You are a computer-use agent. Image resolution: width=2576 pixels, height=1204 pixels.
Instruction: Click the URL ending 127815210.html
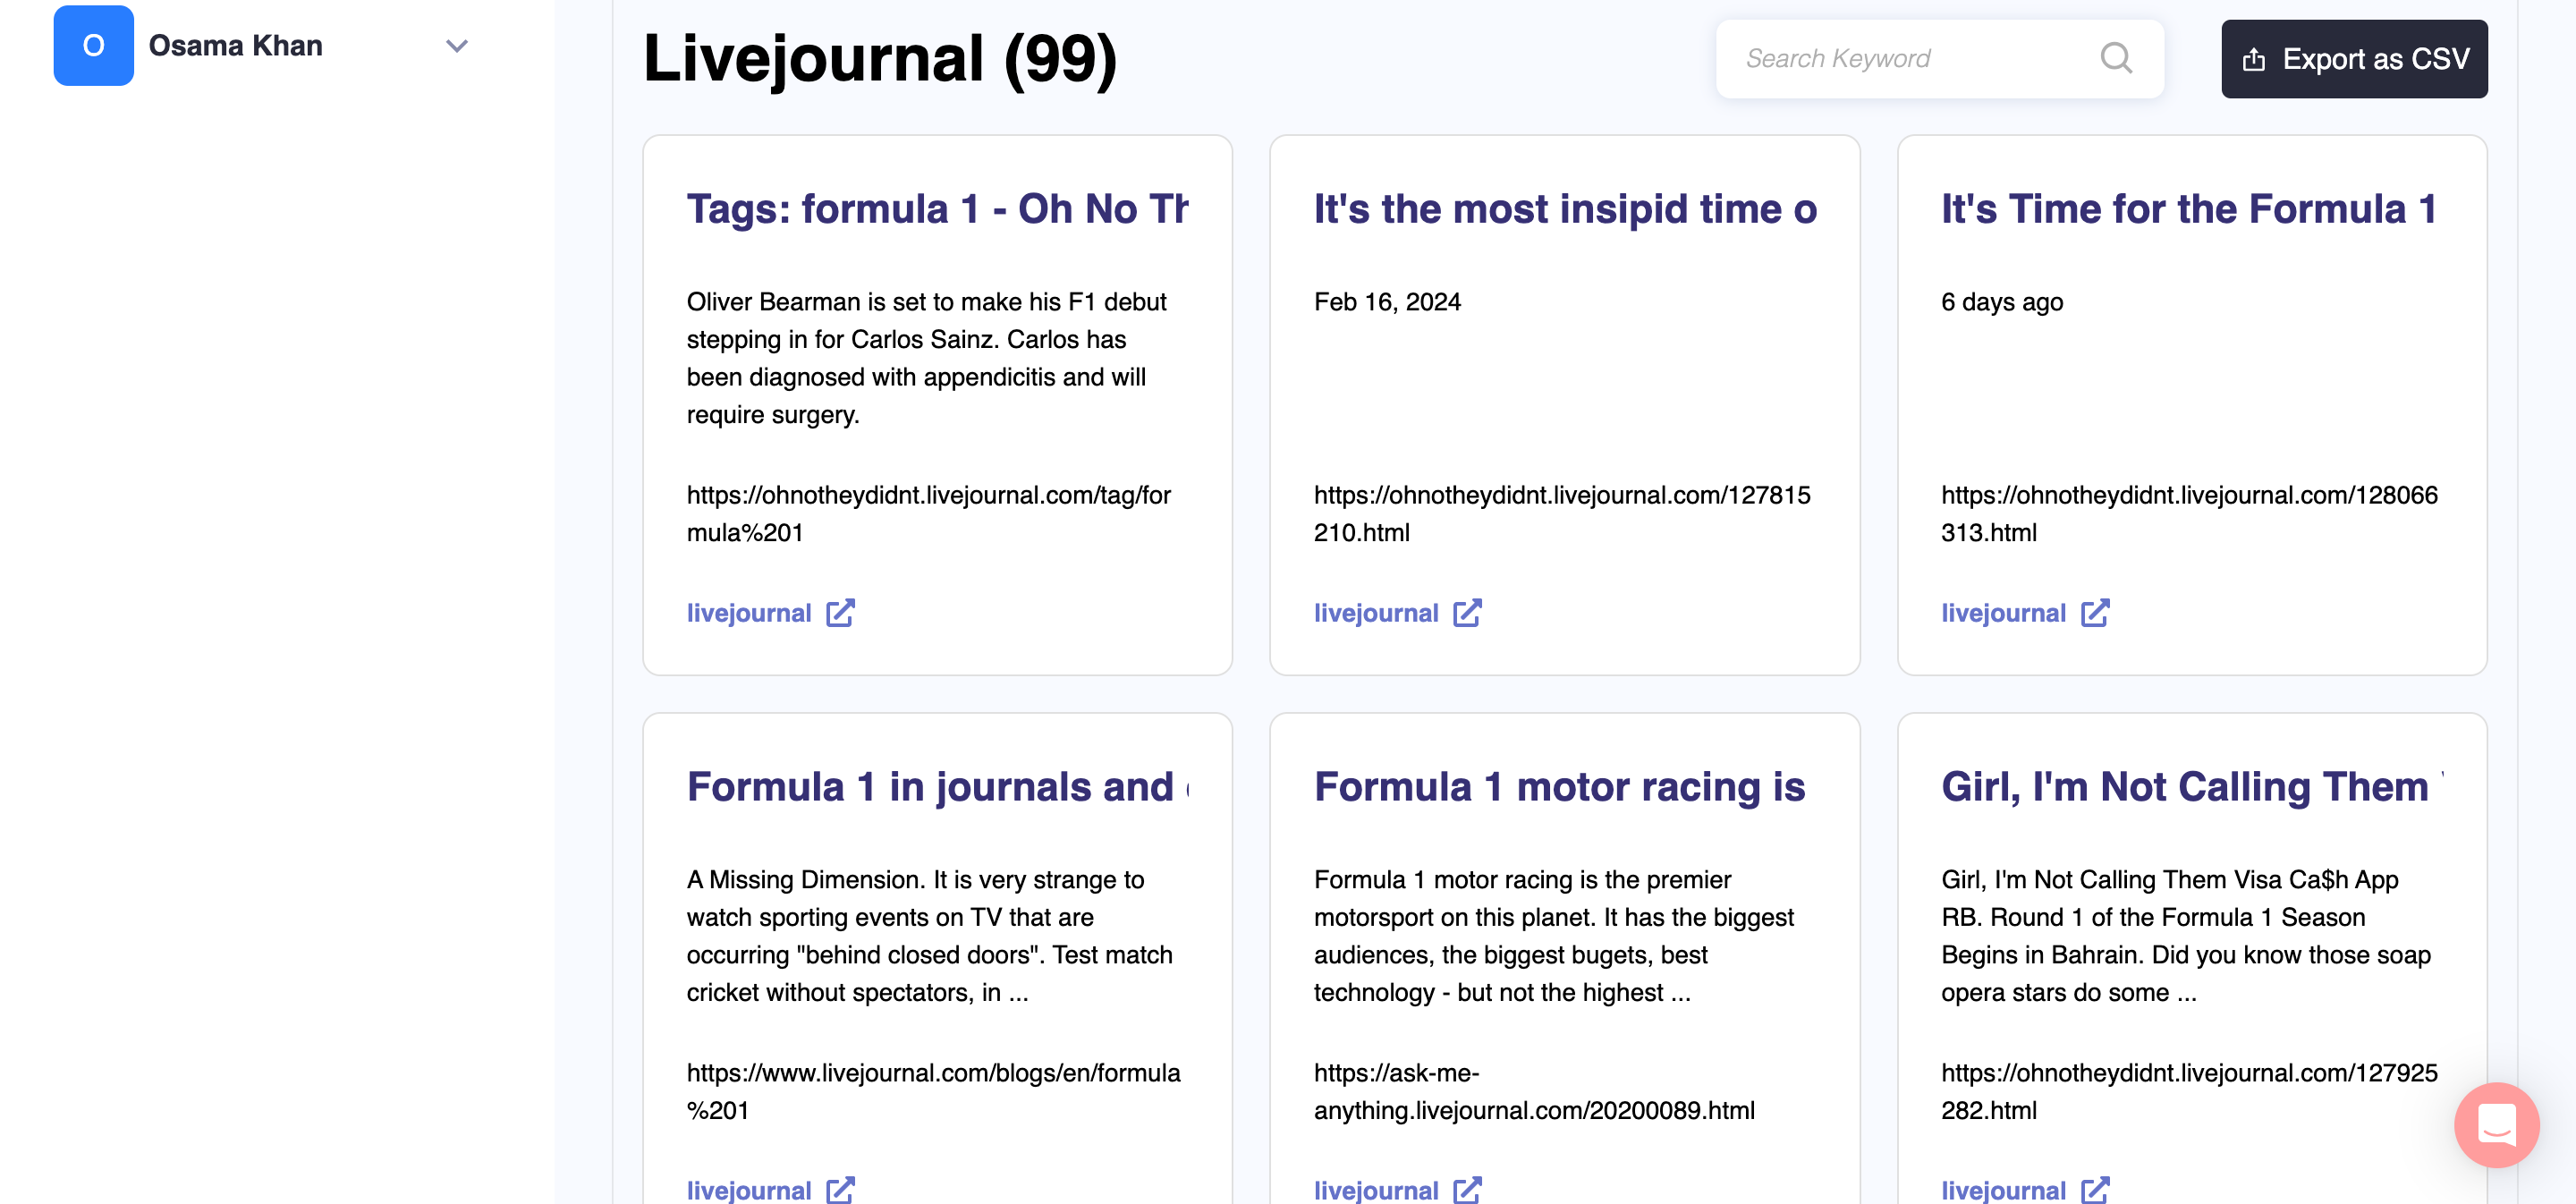point(1562,514)
